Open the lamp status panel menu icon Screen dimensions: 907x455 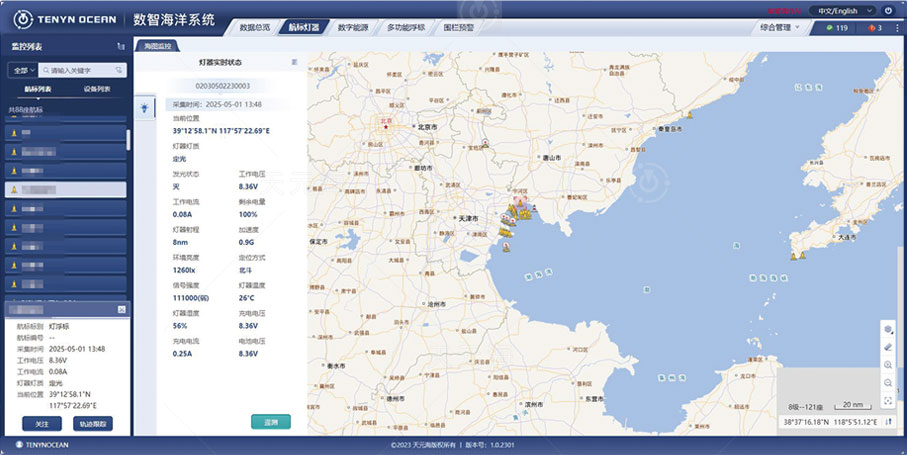coord(294,62)
